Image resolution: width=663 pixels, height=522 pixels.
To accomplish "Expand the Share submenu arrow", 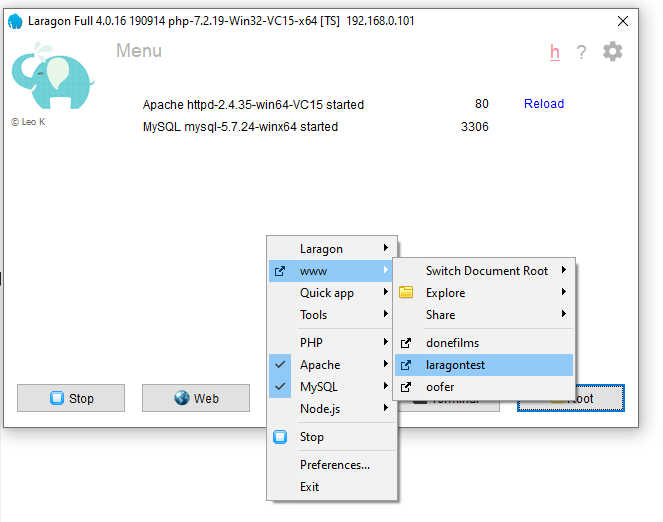I will pyautogui.click(x=564, y=314).
